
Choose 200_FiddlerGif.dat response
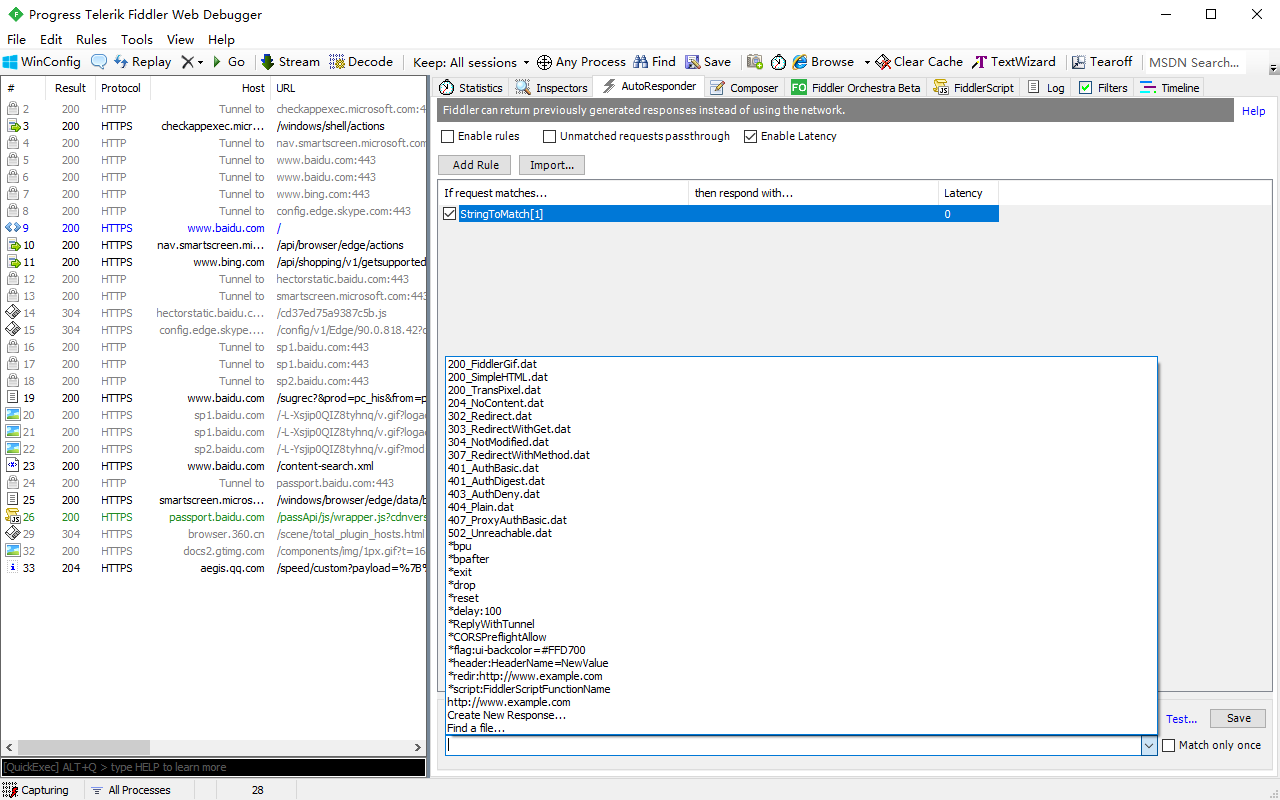click(492, 364)
